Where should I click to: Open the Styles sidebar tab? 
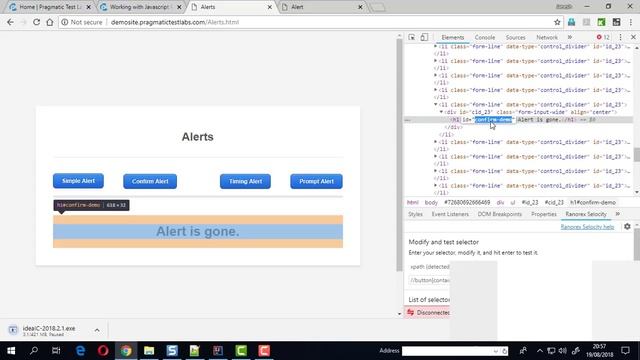click(x=416, y=214)
